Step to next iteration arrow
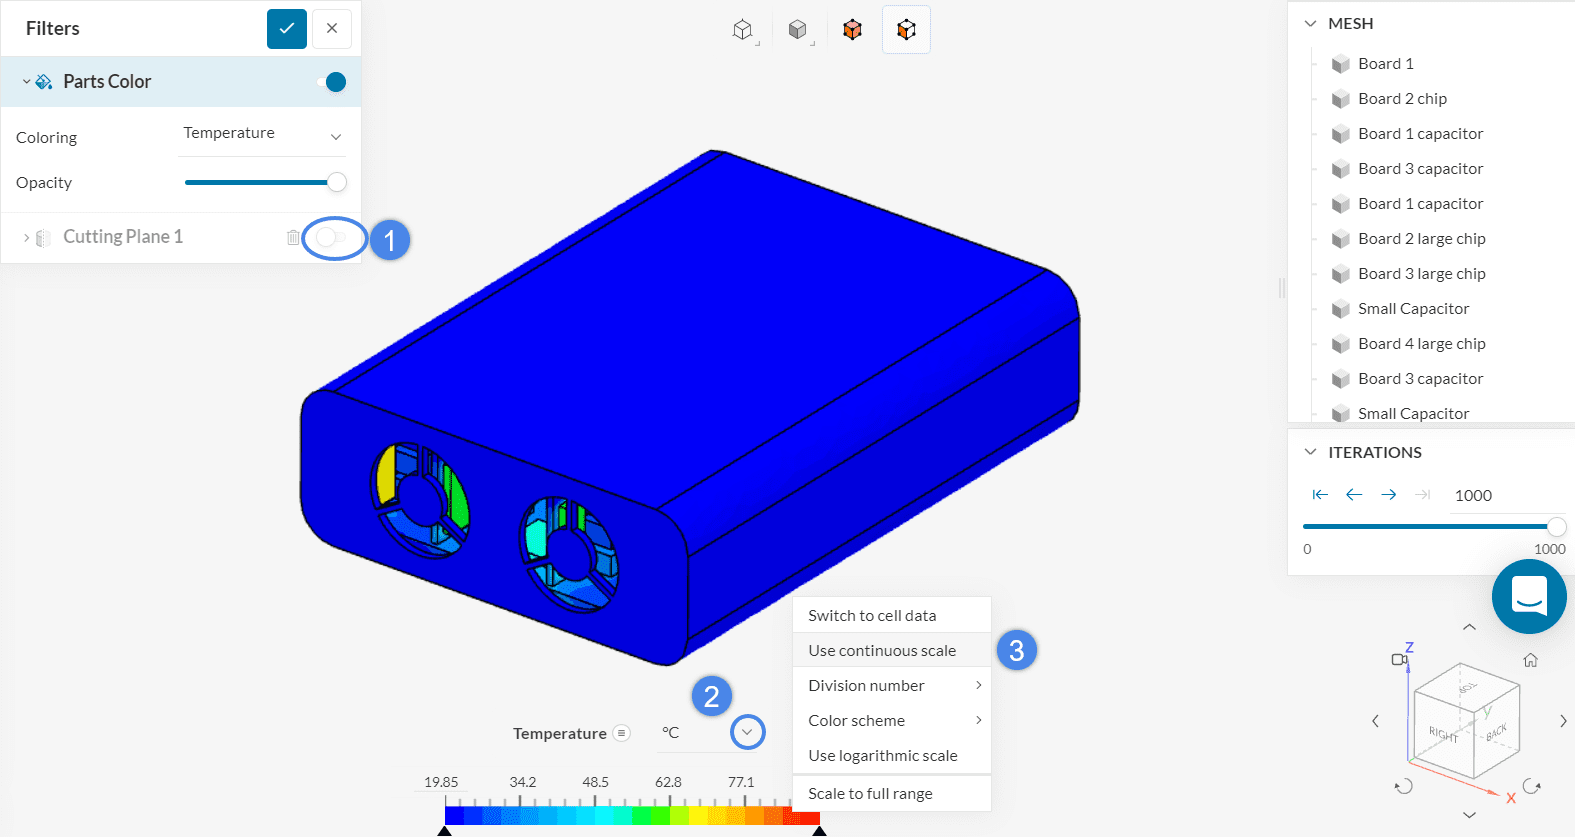 (1388, 495)
